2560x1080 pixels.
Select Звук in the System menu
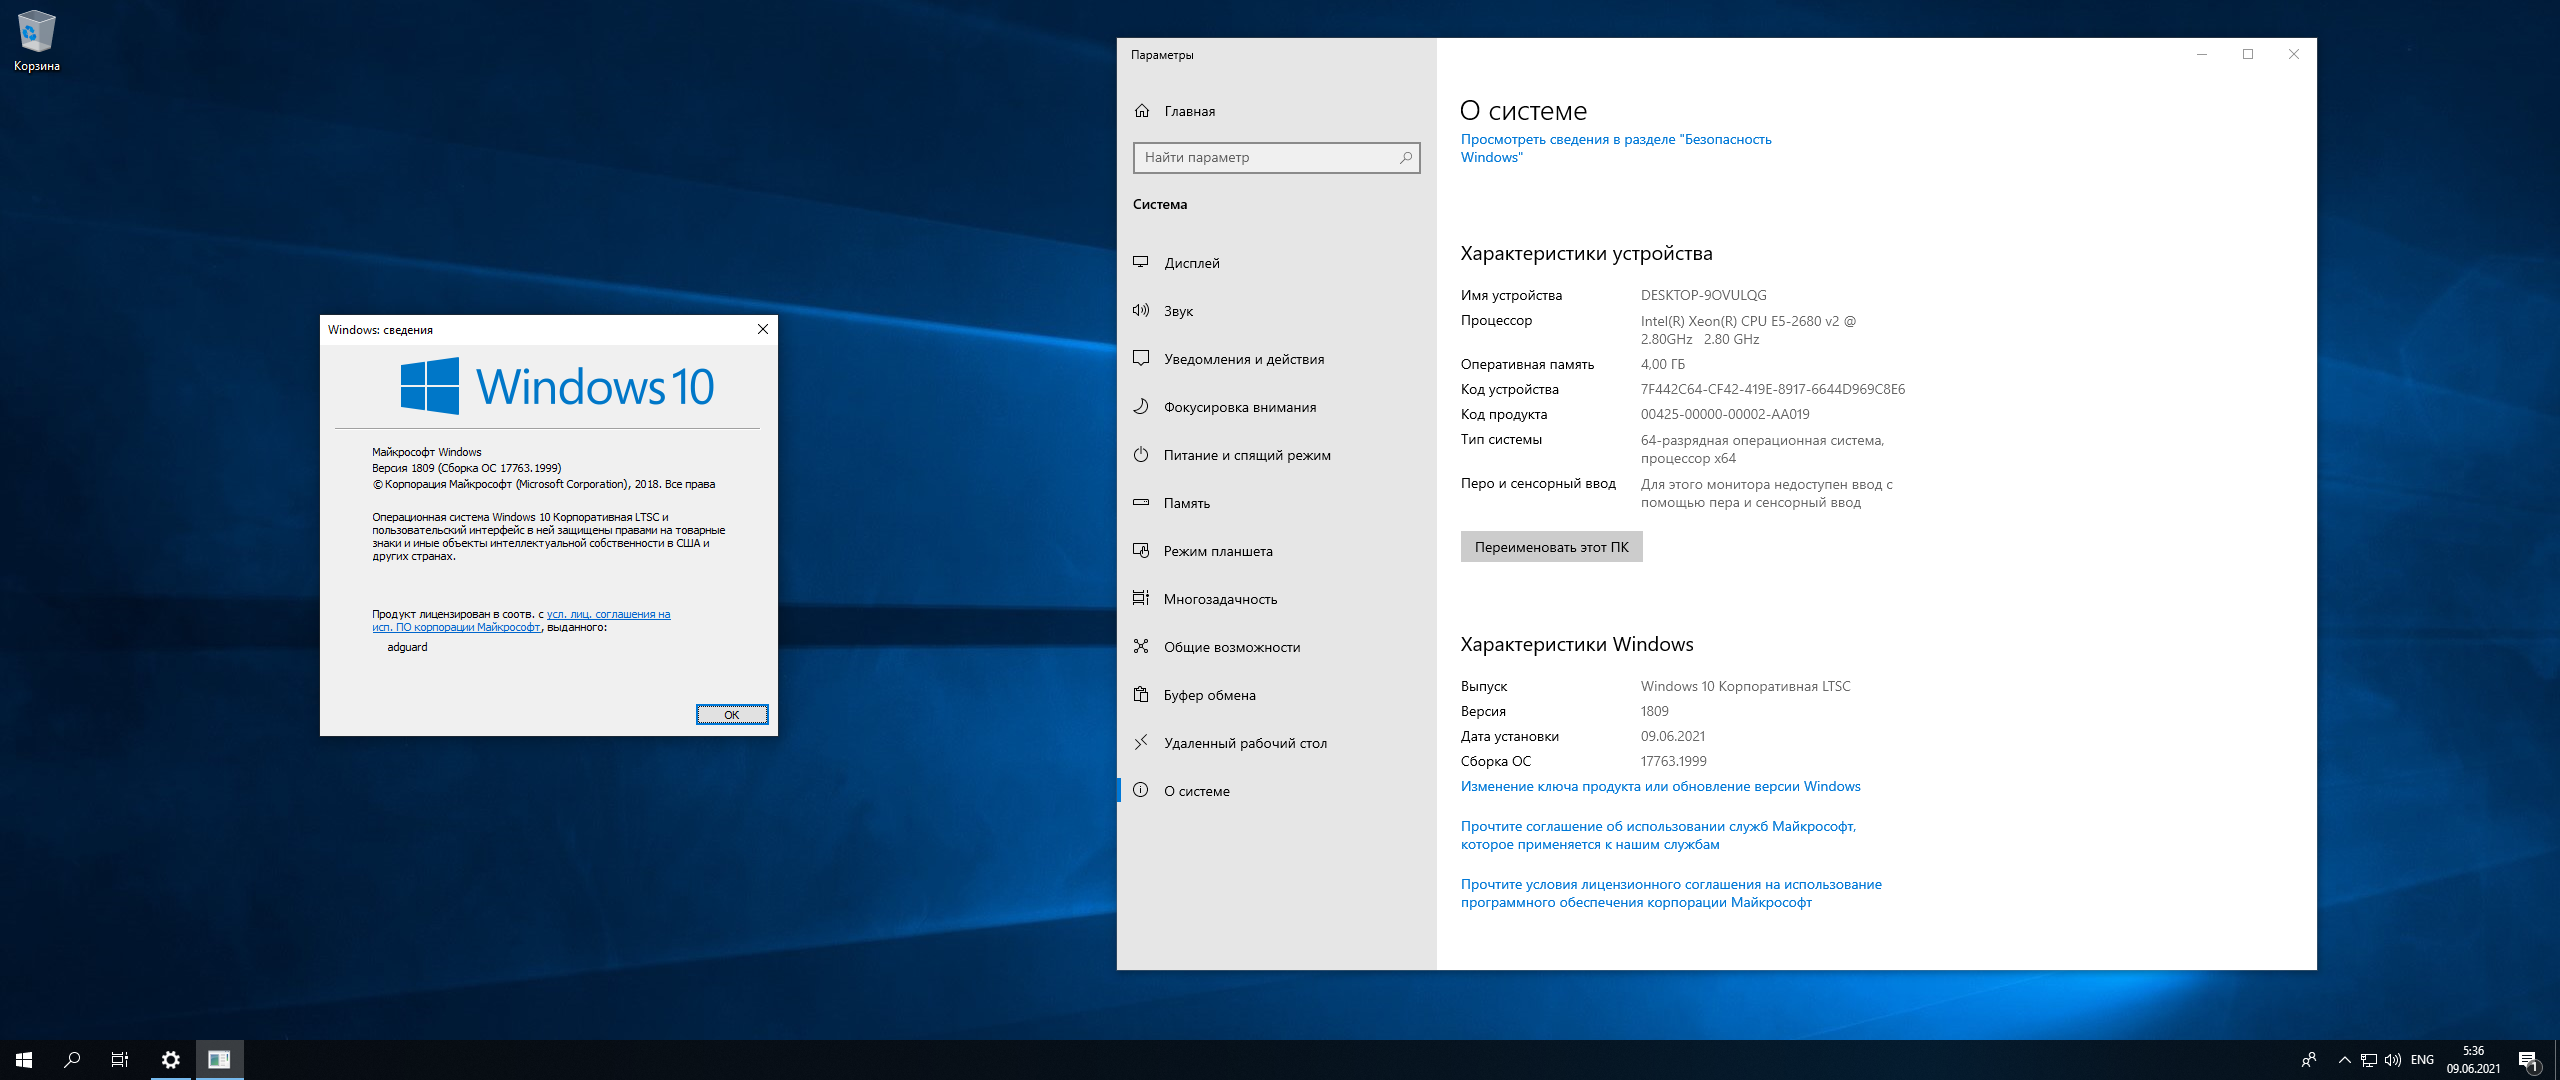click(1276, 311)
